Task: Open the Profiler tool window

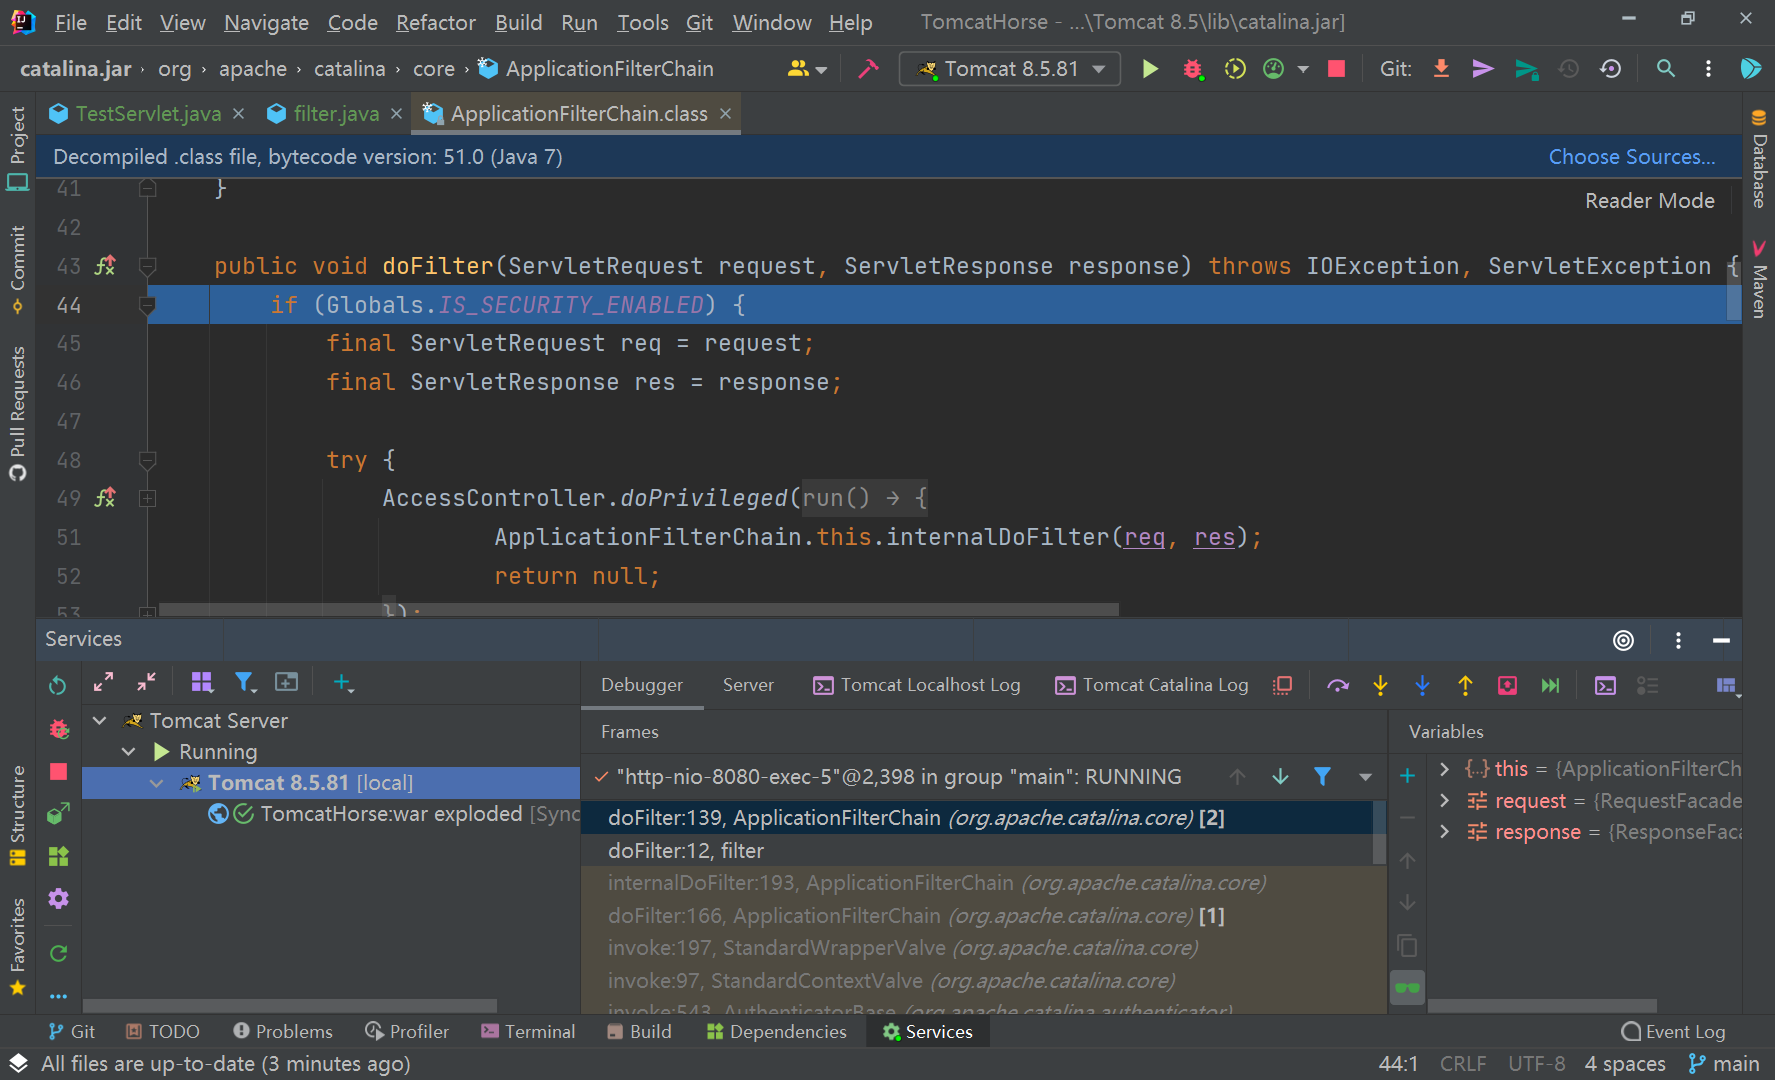Action: pyautogui.click(x=407, y=1032)
